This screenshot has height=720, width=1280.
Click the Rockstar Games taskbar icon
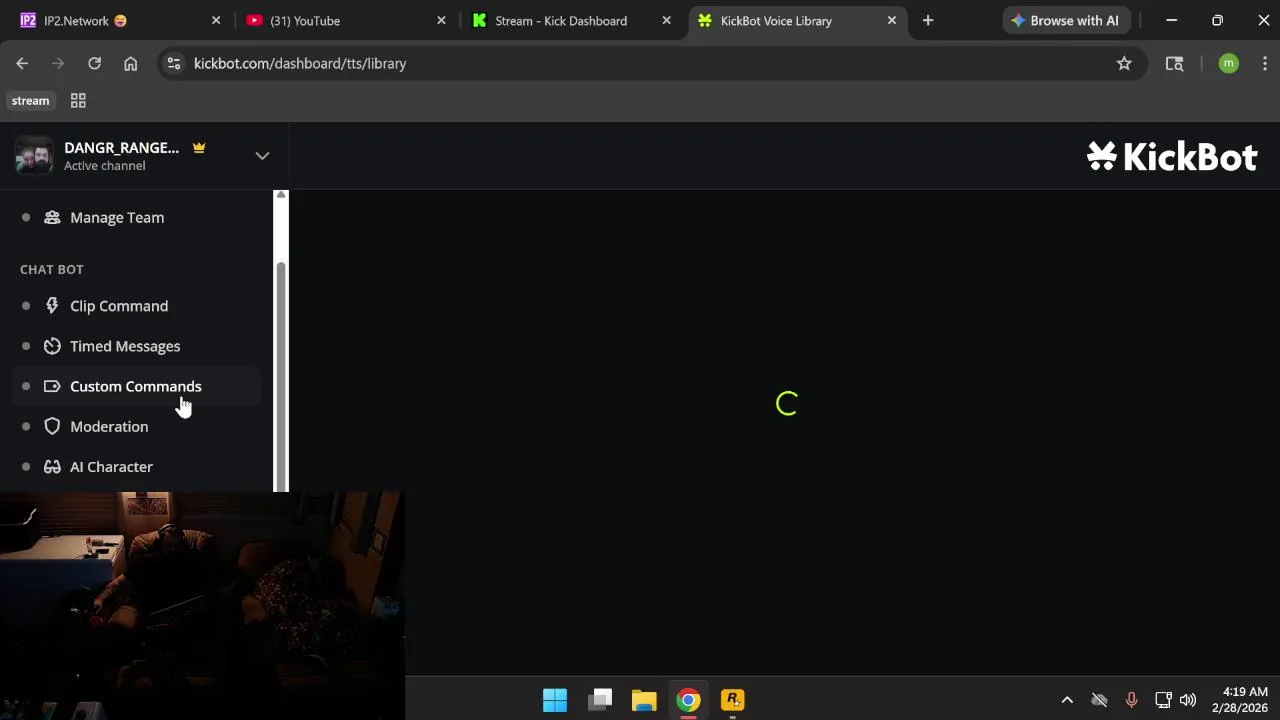click(x=733, y=700)
